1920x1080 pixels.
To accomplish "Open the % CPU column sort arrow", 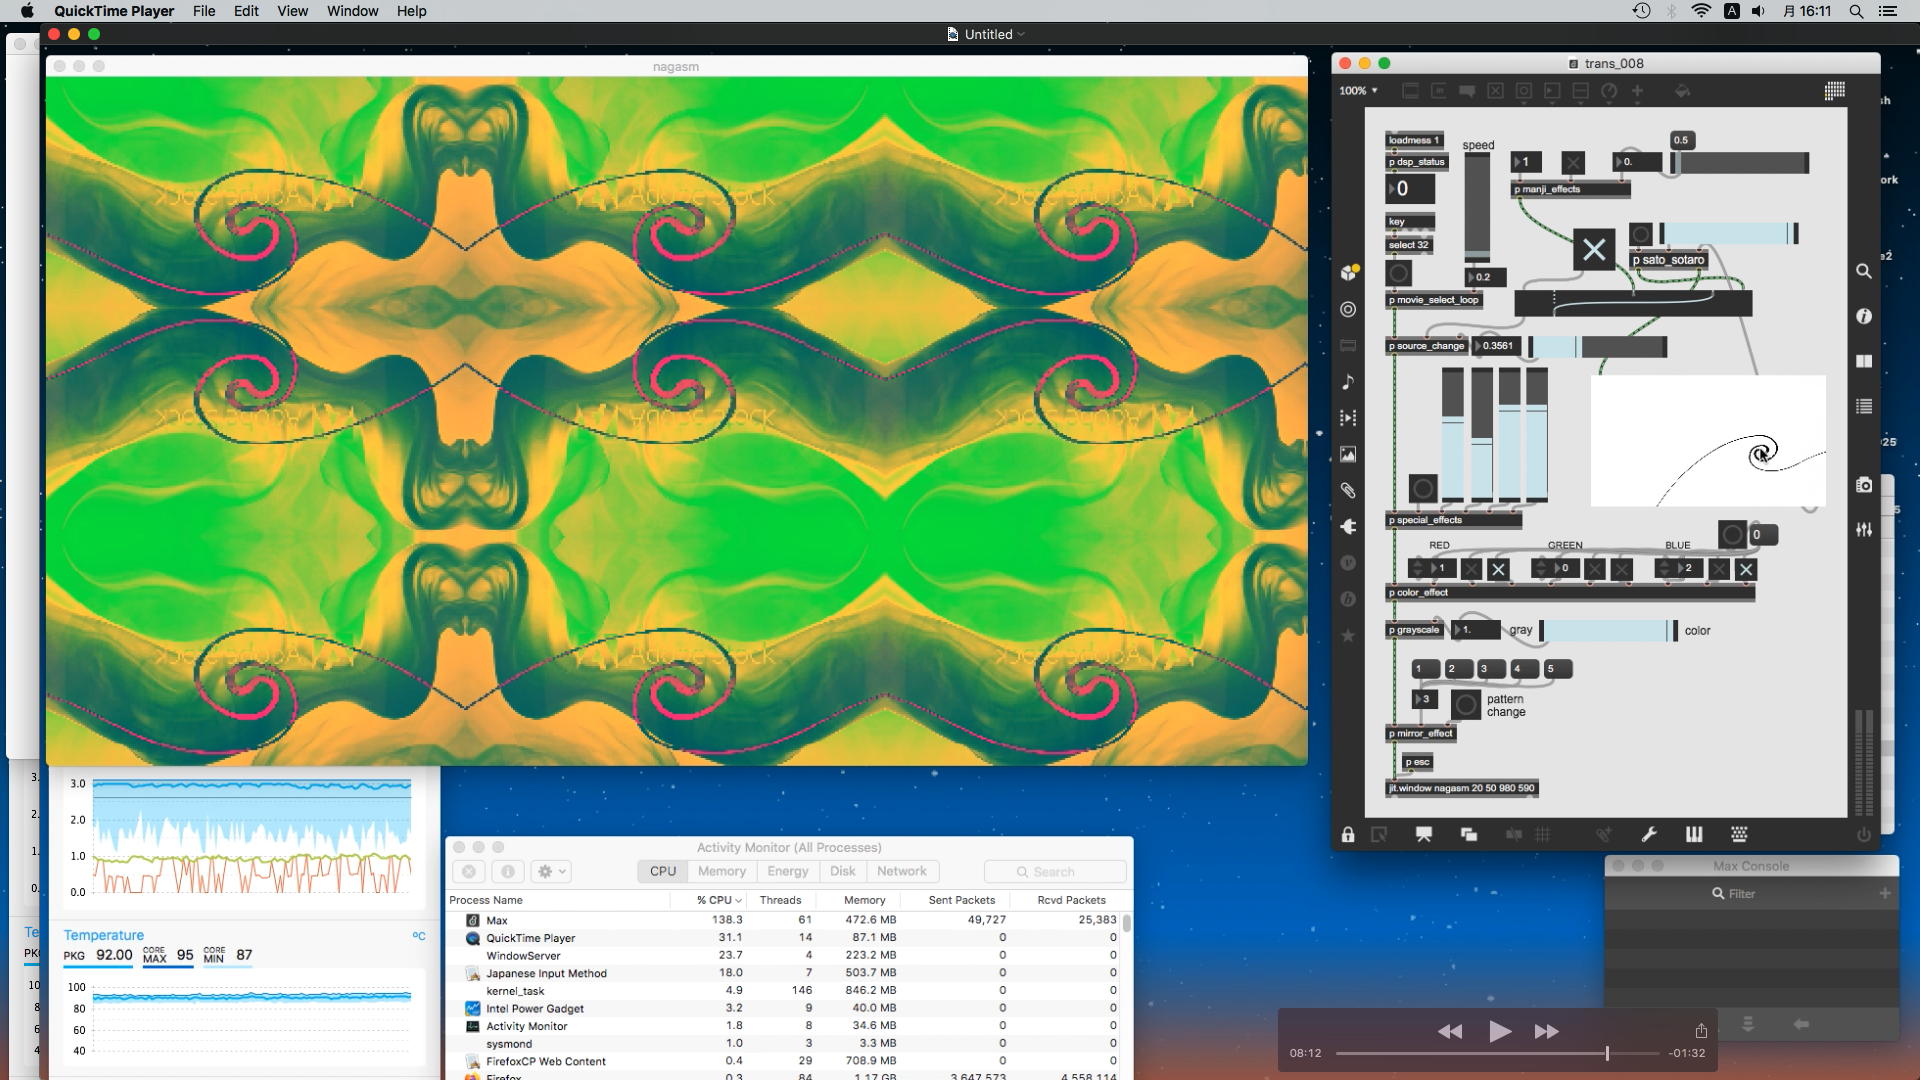I will (738, 901).
